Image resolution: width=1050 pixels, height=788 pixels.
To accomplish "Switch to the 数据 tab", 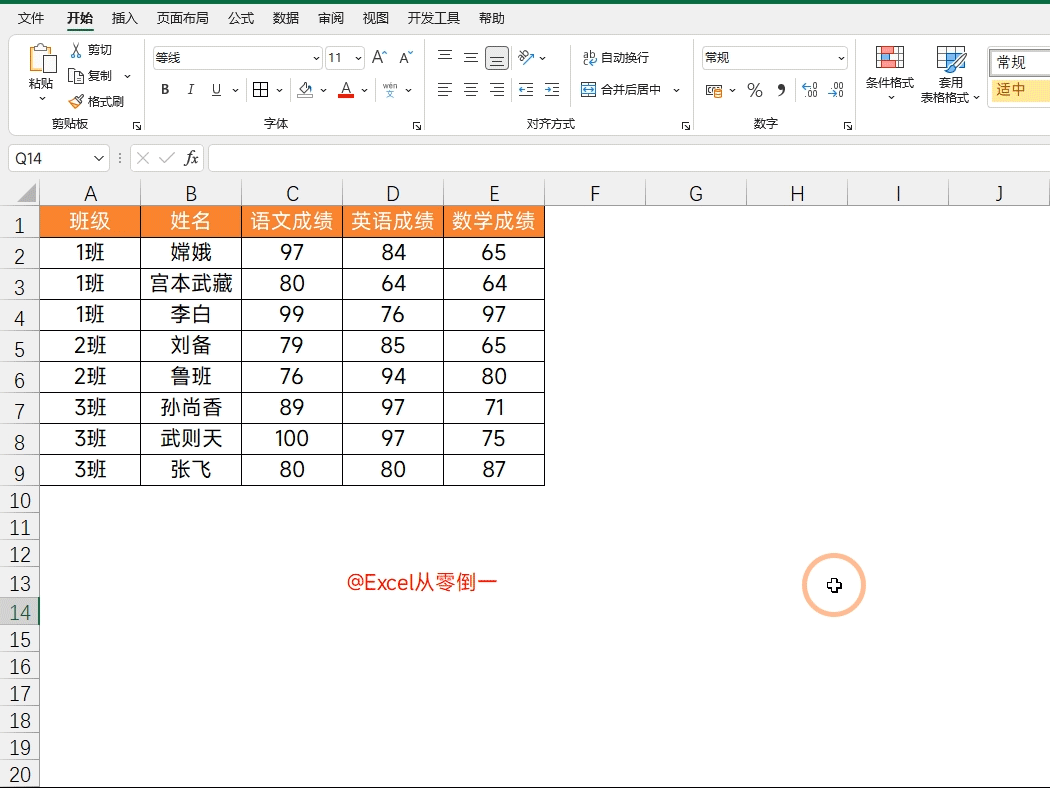I will (x=286, y=18).
